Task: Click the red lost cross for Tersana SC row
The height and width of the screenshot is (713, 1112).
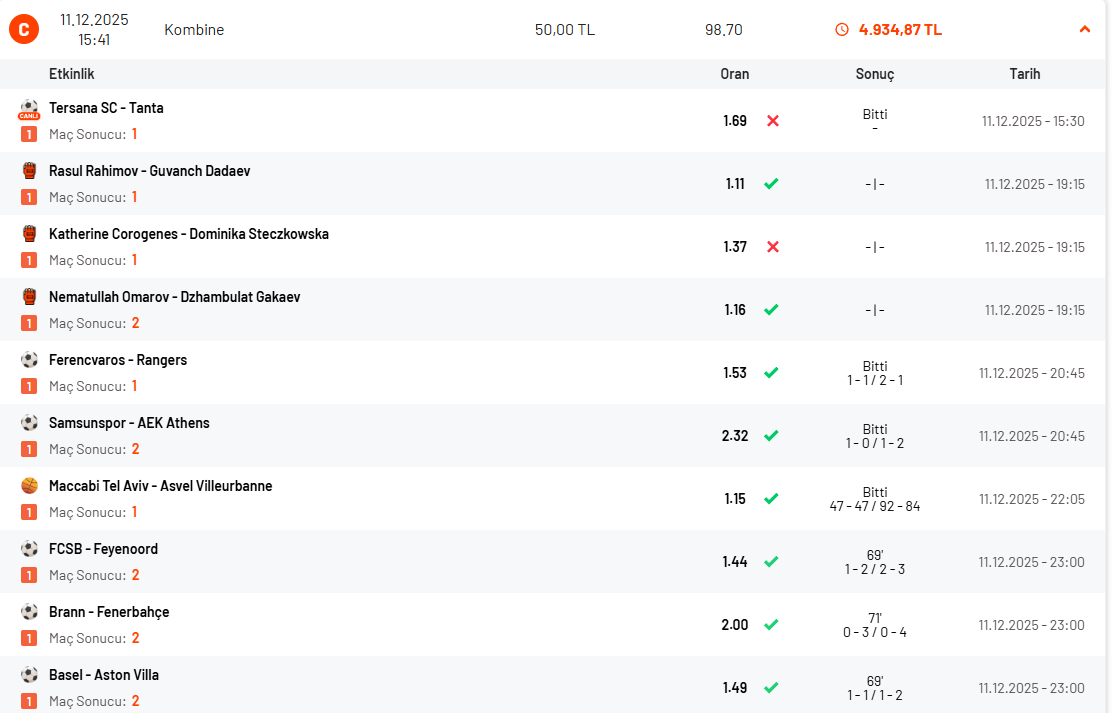Action: tap(773, 121)
